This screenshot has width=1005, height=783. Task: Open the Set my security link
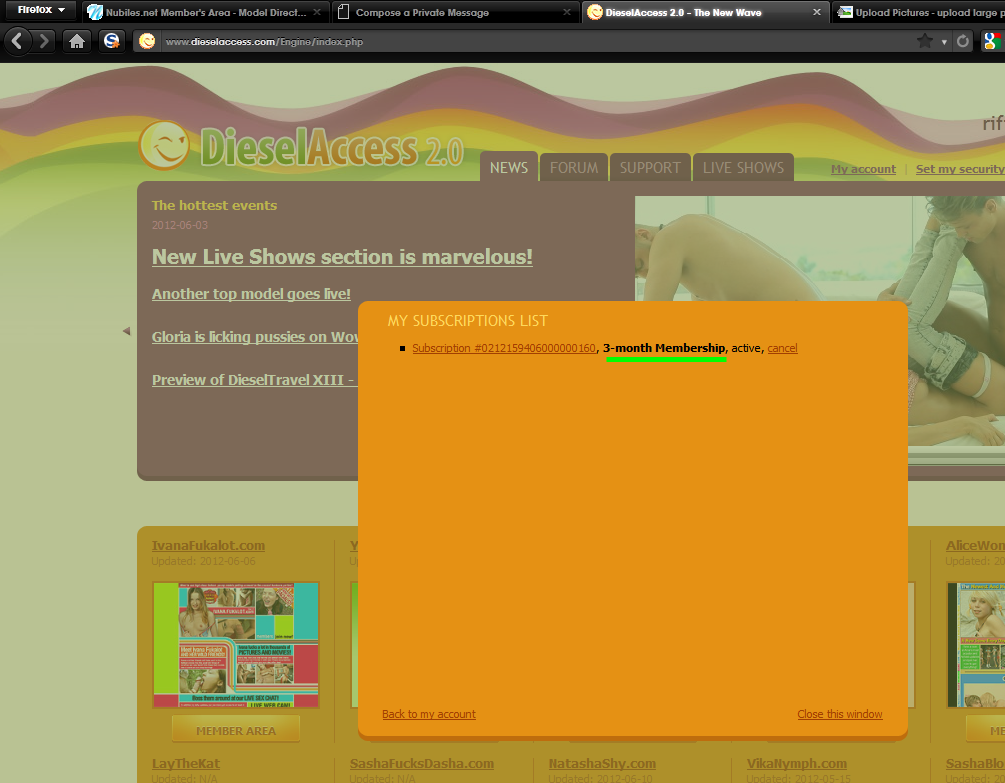[960, 169]
